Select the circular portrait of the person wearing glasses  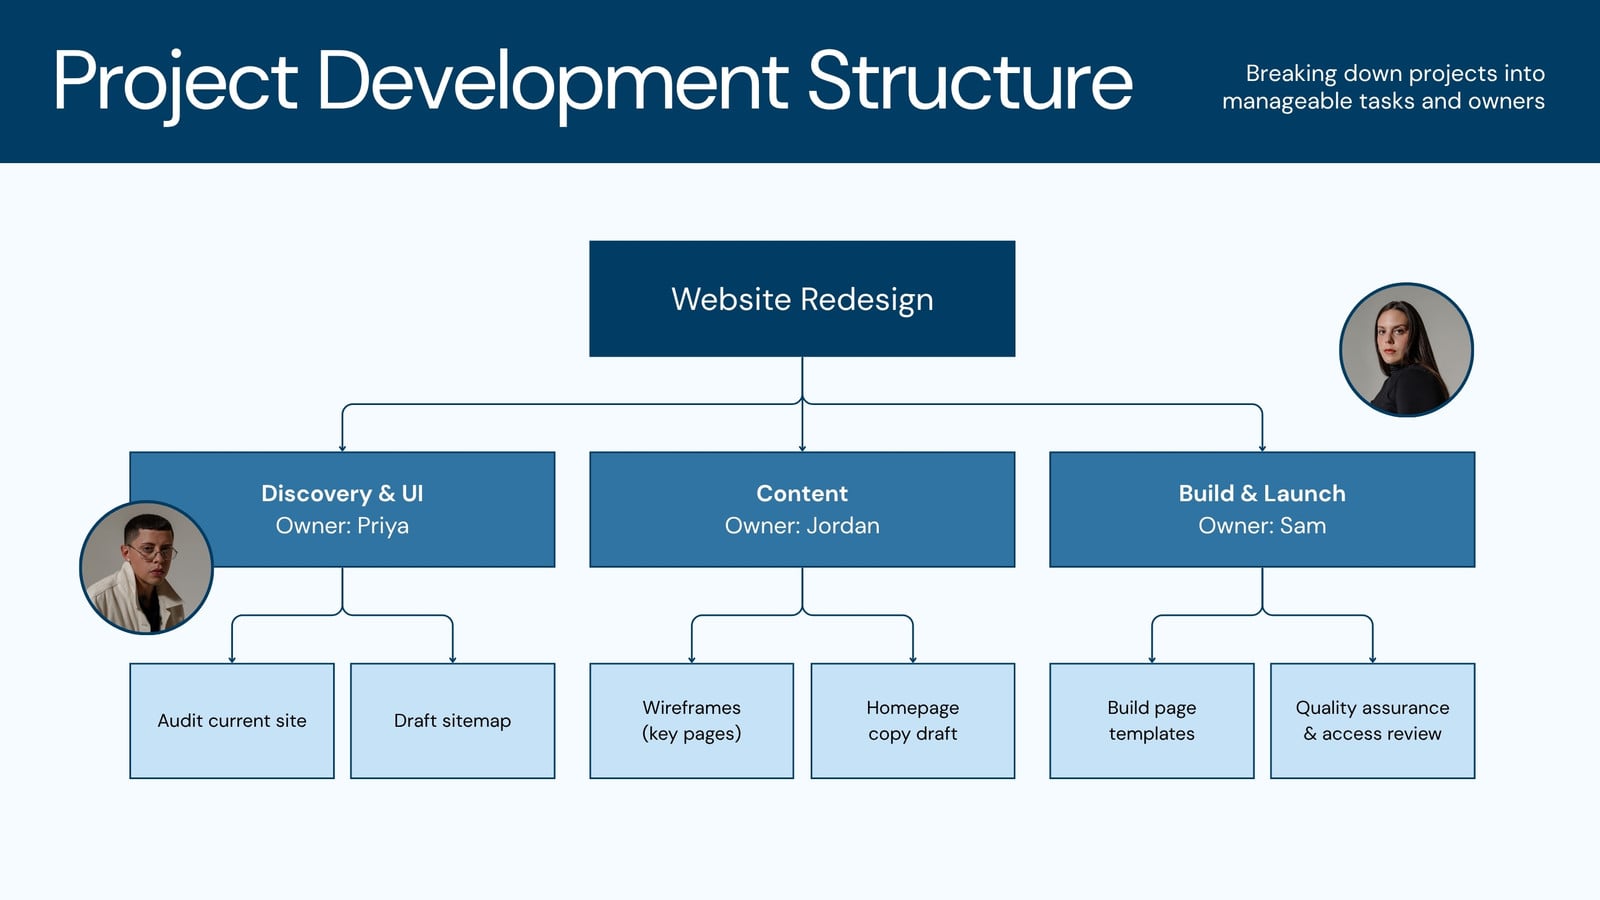point(146,568)
